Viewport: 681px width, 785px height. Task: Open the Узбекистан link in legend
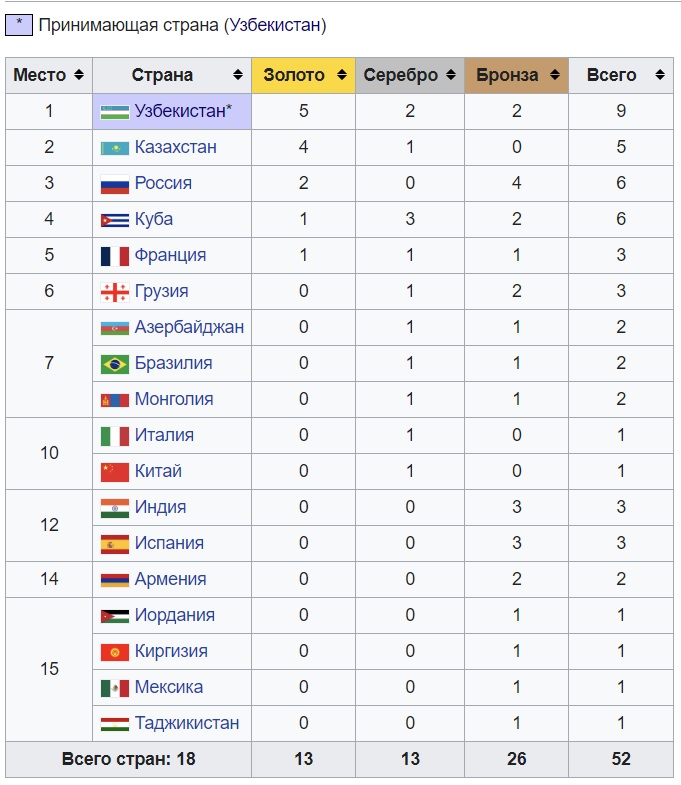[275, 25]
